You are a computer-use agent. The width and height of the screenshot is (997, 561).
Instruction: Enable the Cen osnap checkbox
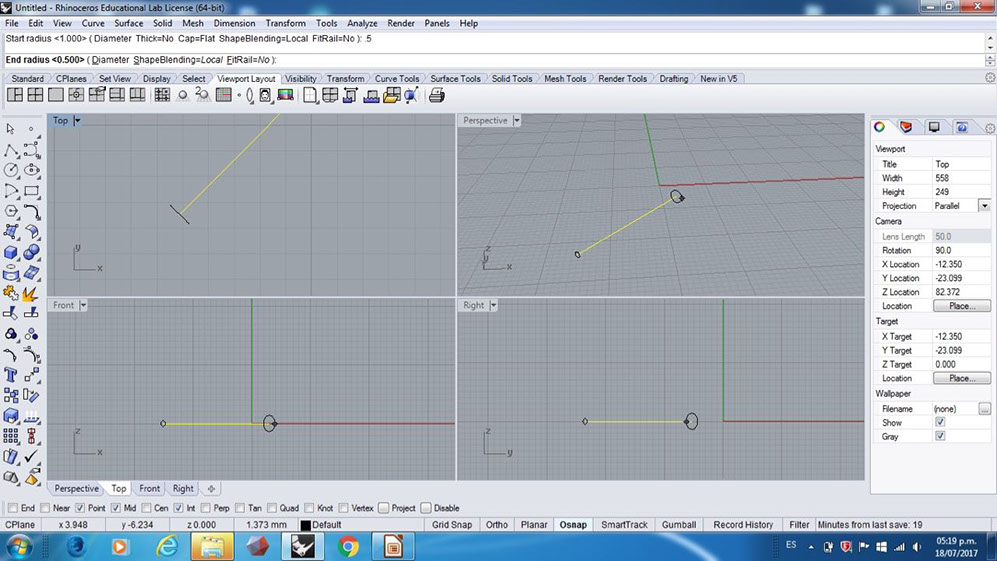[147, 508]
